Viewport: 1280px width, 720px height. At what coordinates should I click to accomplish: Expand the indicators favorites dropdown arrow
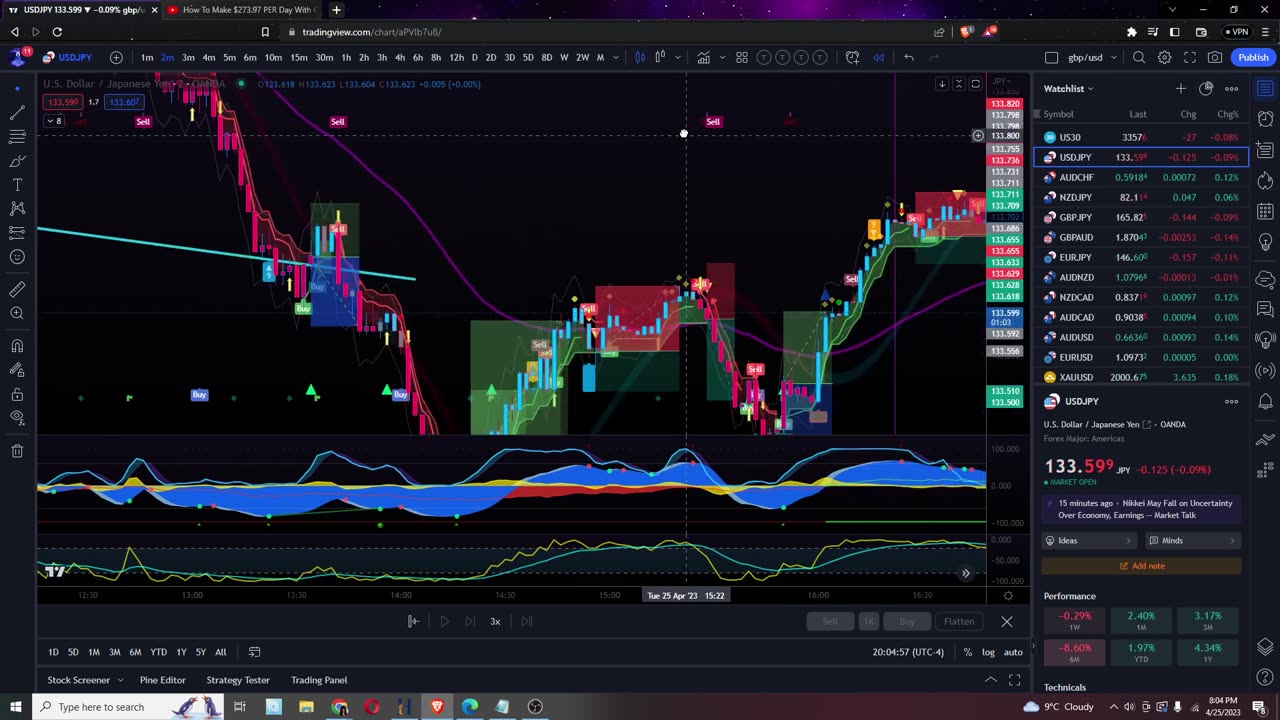click(722, 57)
